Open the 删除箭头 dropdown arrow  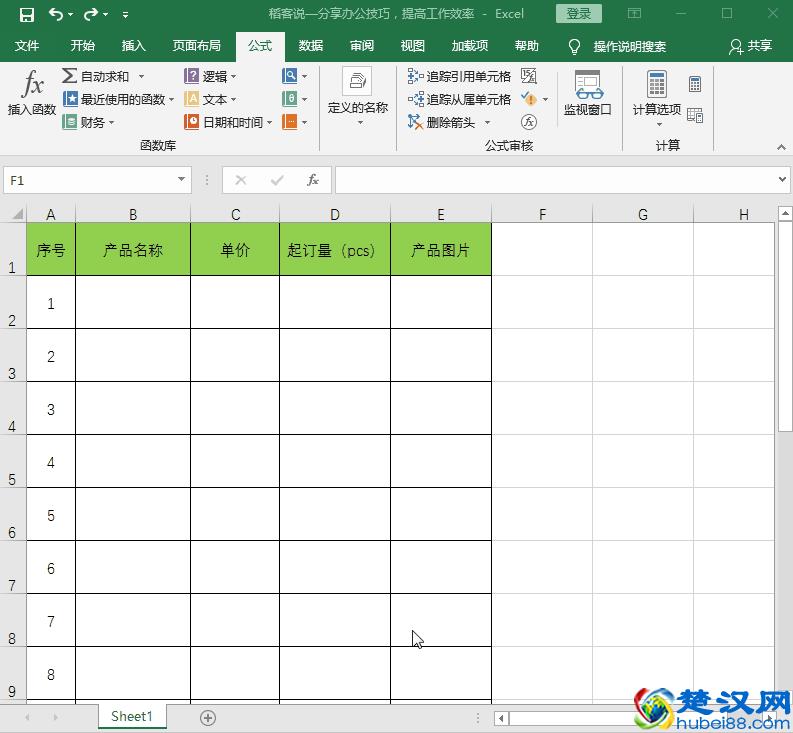488,122
